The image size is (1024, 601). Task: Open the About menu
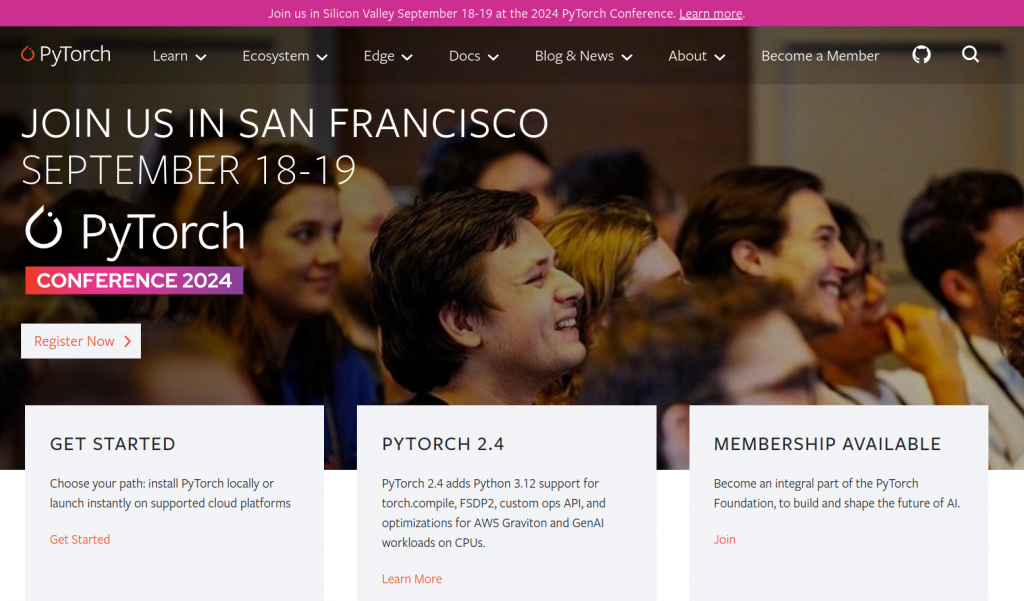(x=696, y=56)
